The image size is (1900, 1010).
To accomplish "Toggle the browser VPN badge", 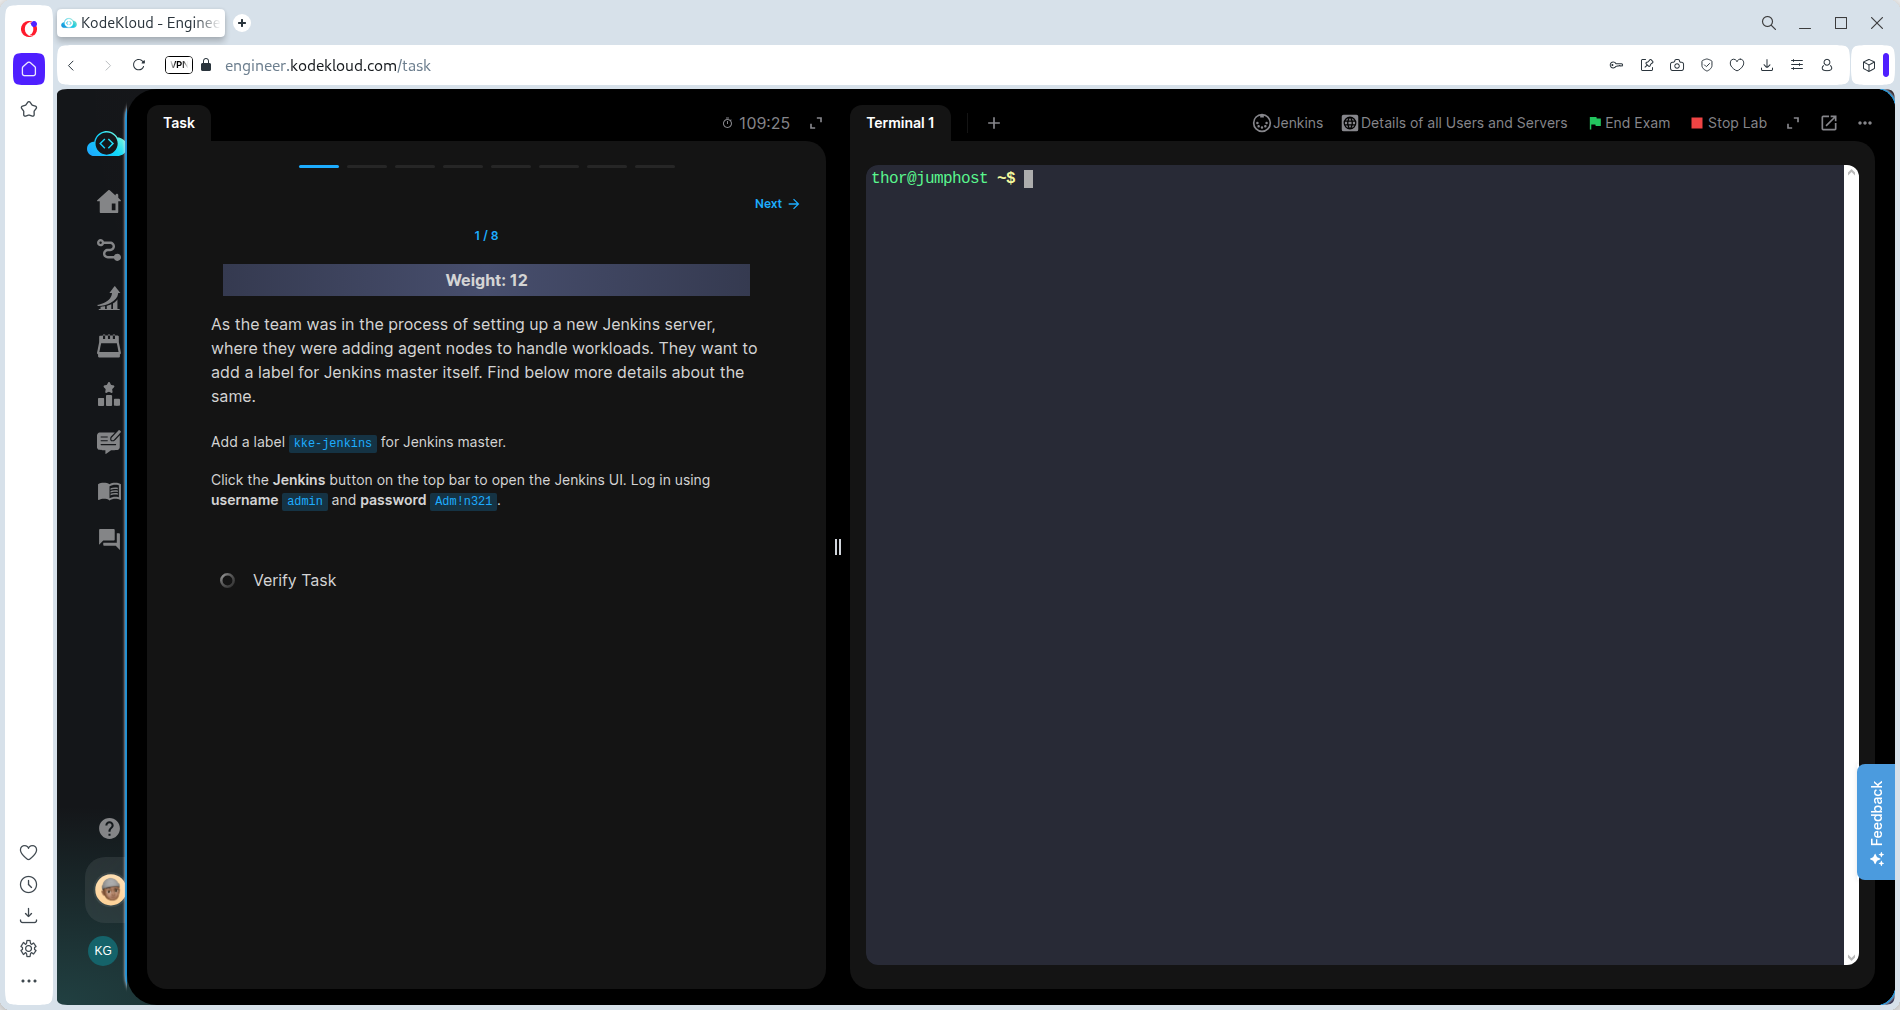I will [179, 65].
